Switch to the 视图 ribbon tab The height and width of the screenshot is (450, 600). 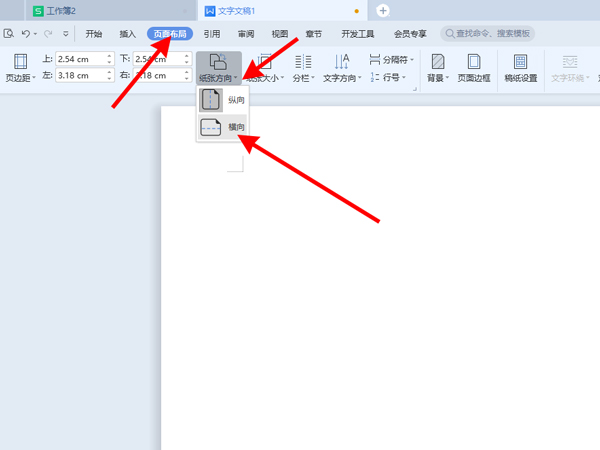tap(280, 33)
